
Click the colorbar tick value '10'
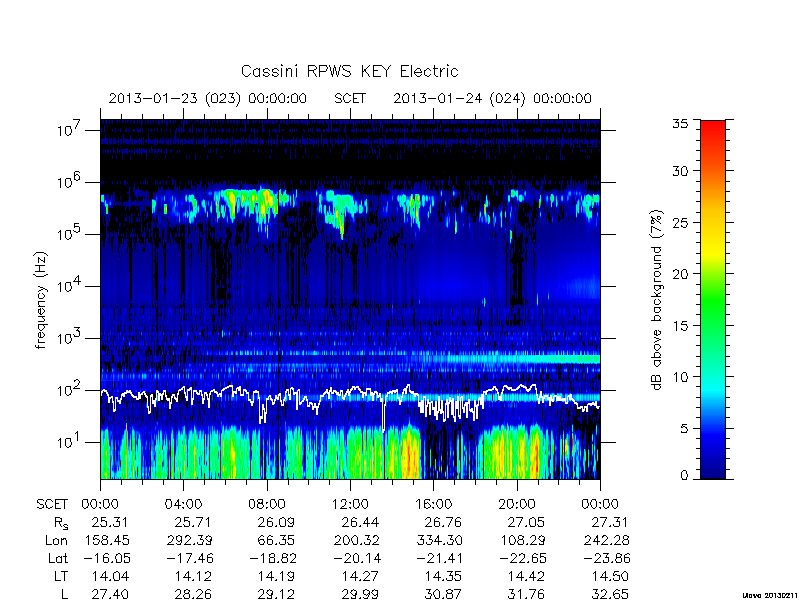click(680, 377)
